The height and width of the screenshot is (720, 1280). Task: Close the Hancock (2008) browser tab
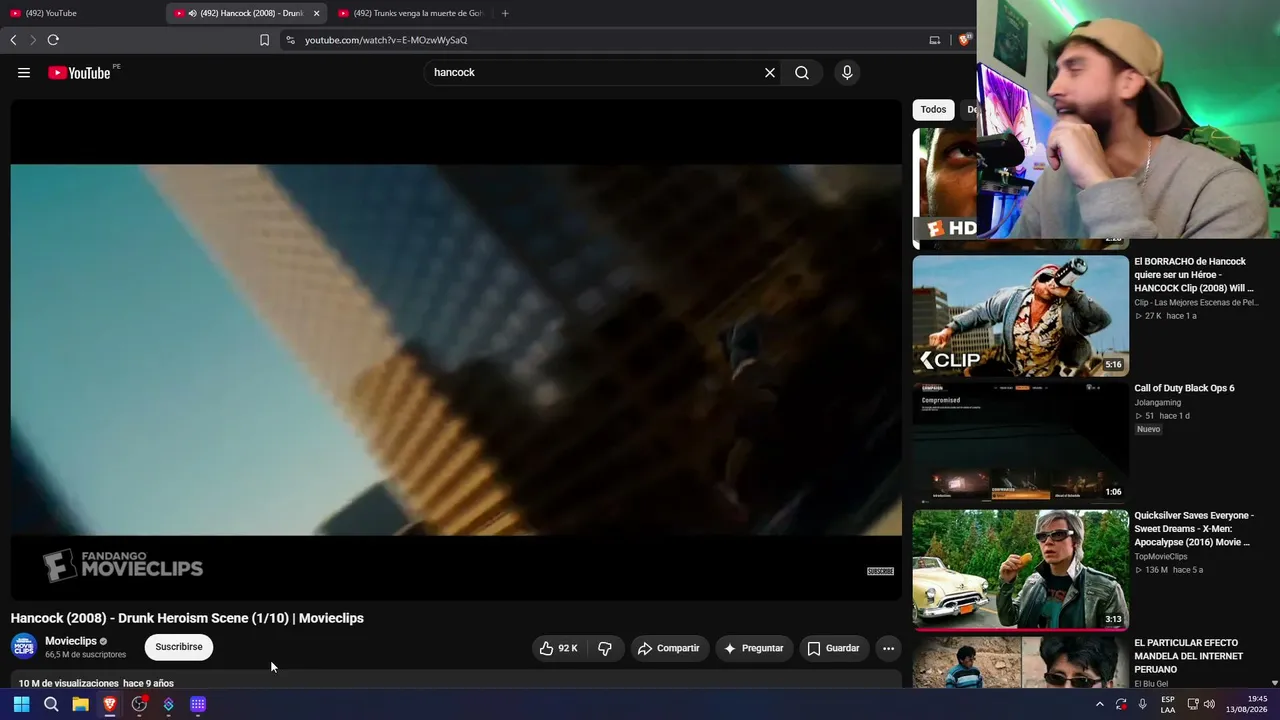point(316,13)
